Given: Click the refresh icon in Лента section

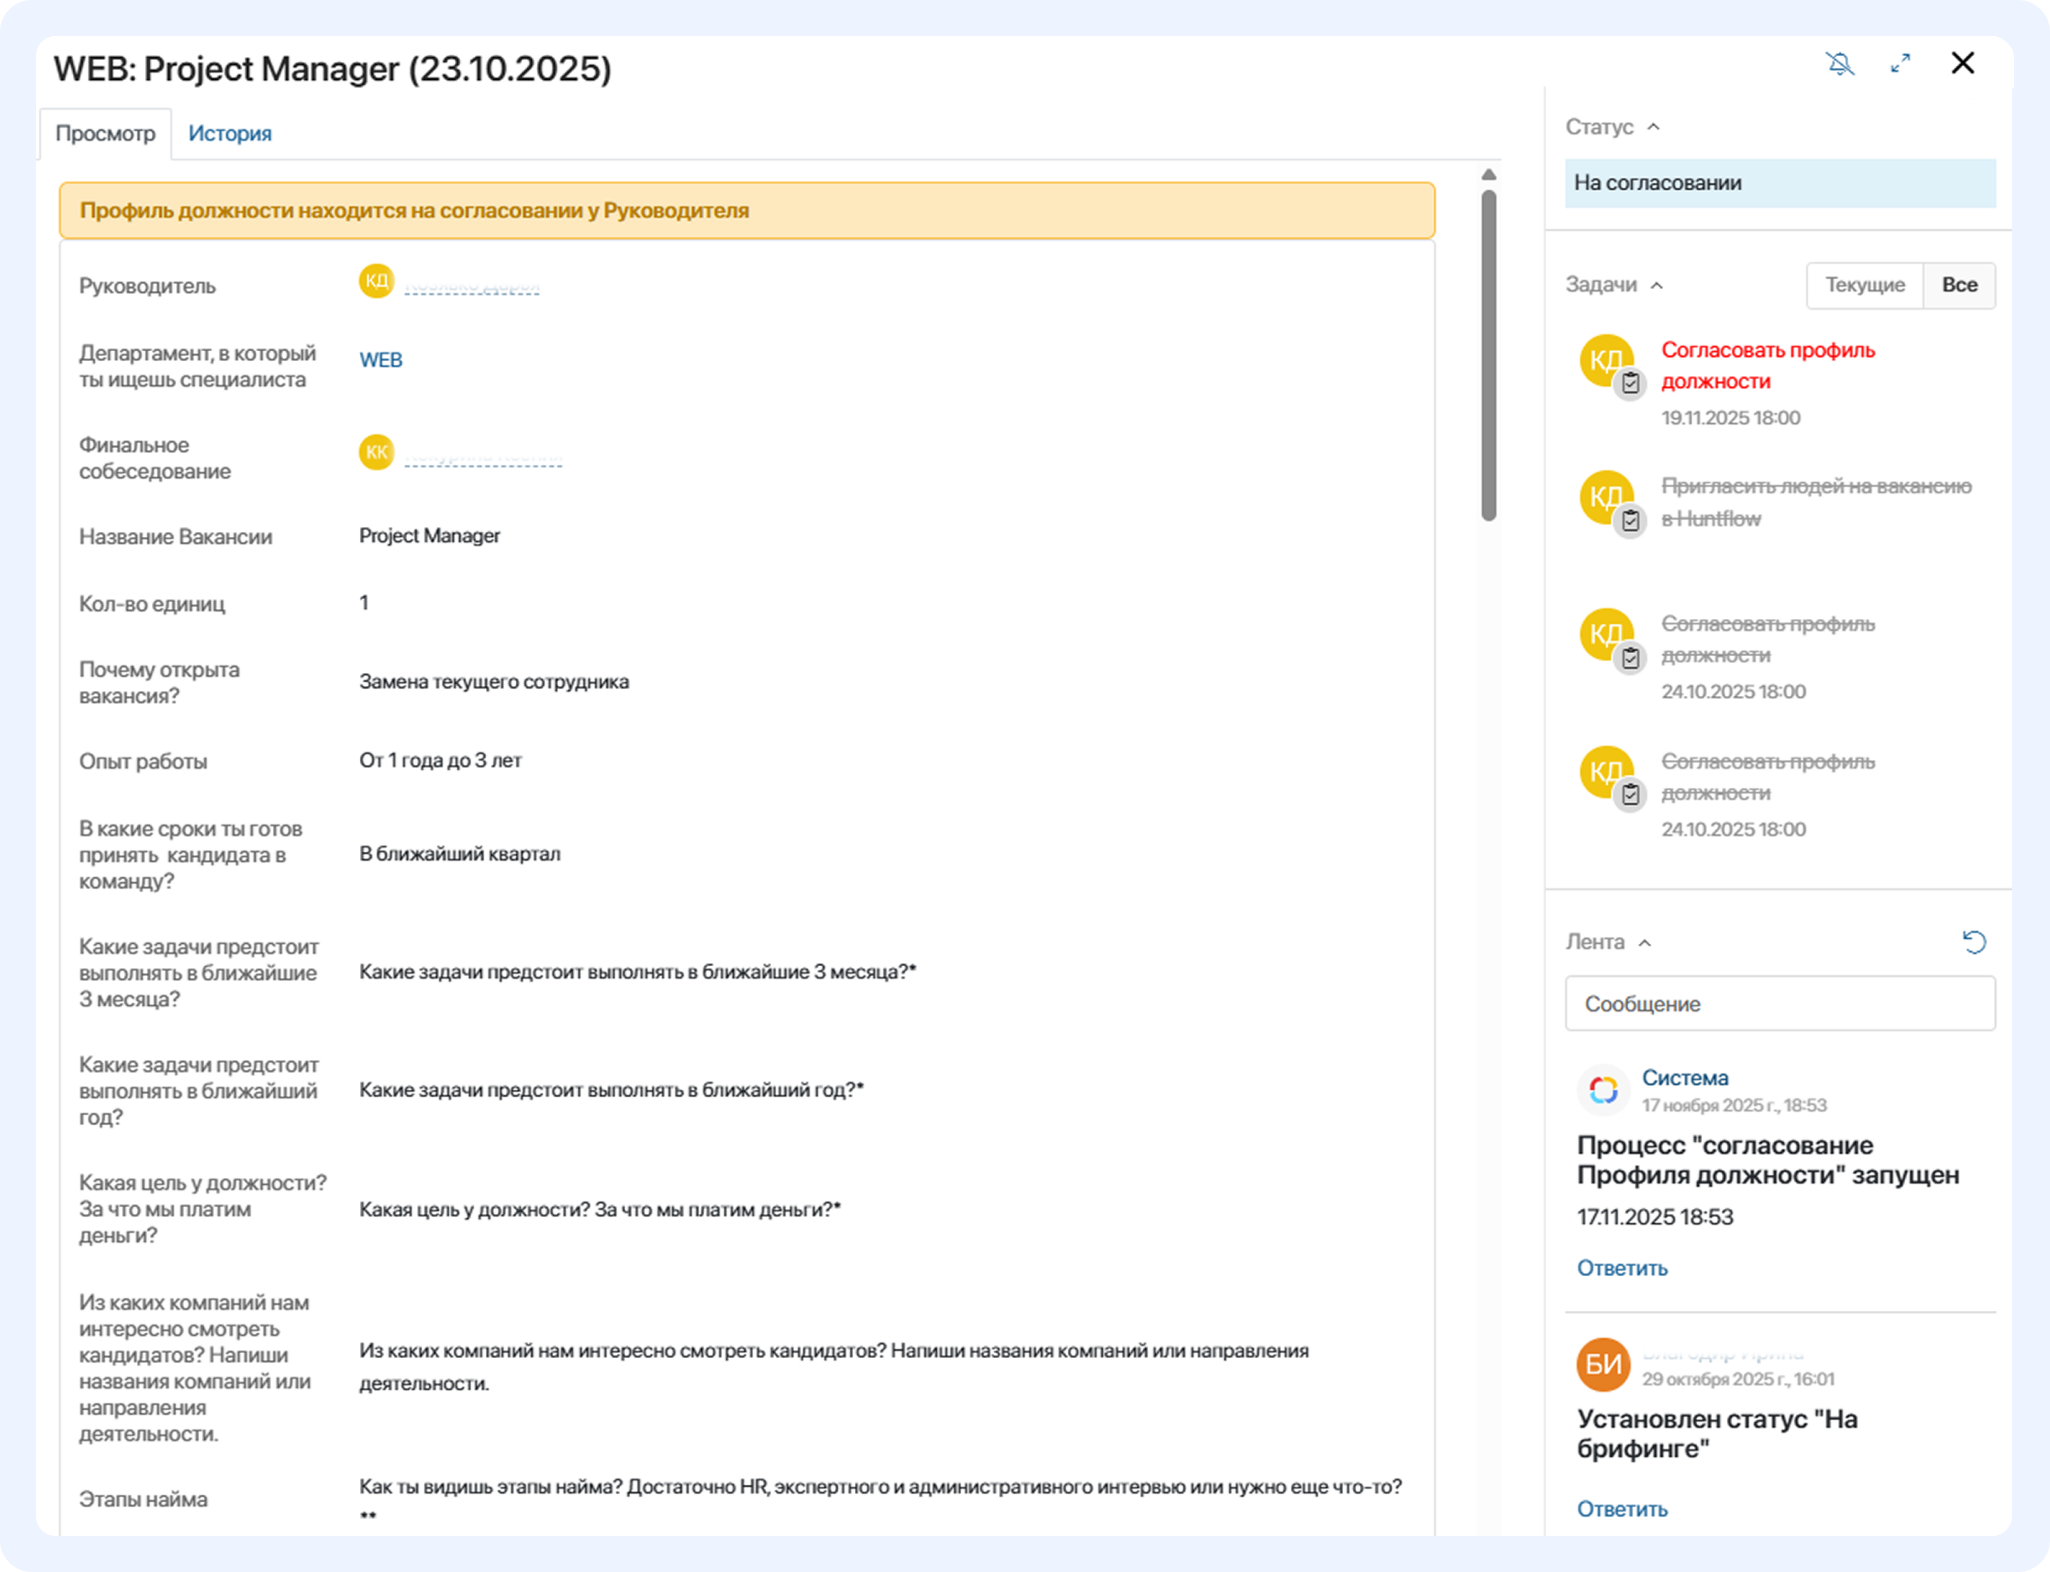Looking at the screenshot, I should click(1973, 942).
